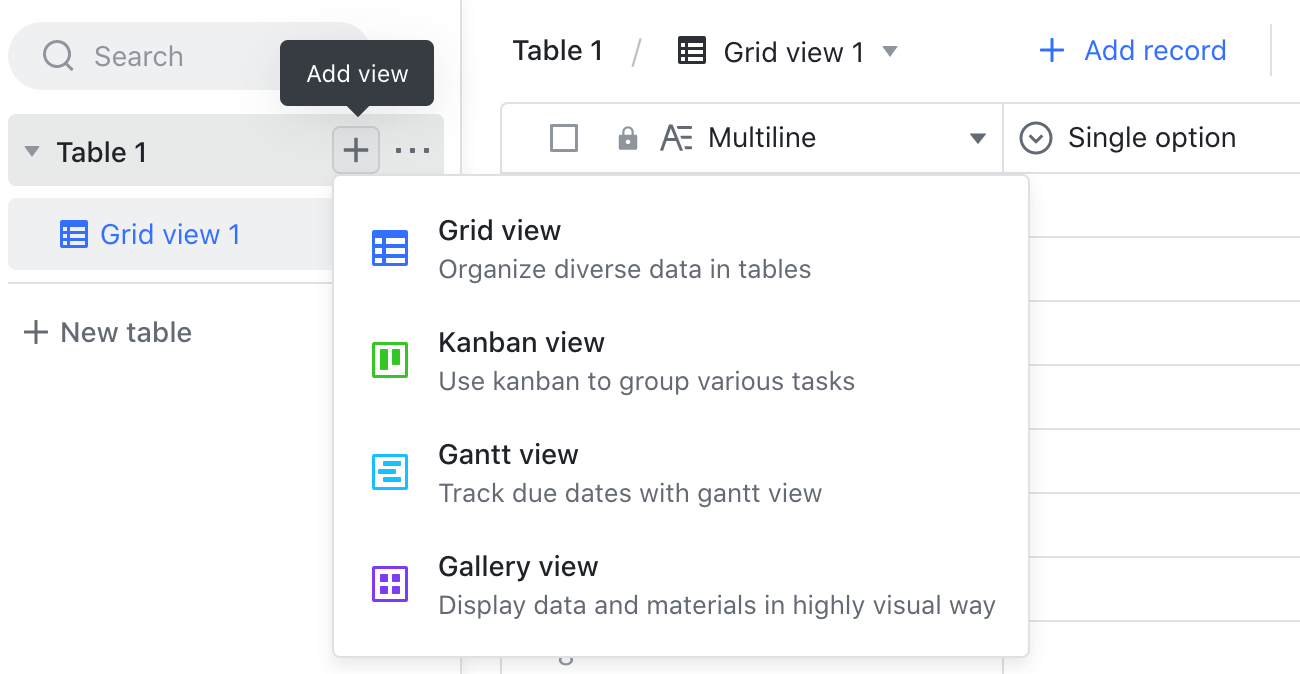Click Table 1 in the breadcrumb

point(557,50)
